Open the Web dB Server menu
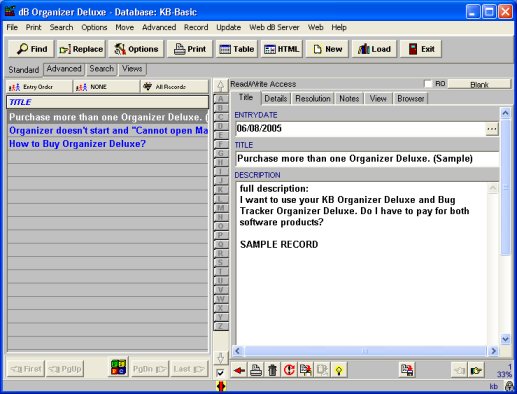Viewport: 517px width, 394px height. [274, 27]
